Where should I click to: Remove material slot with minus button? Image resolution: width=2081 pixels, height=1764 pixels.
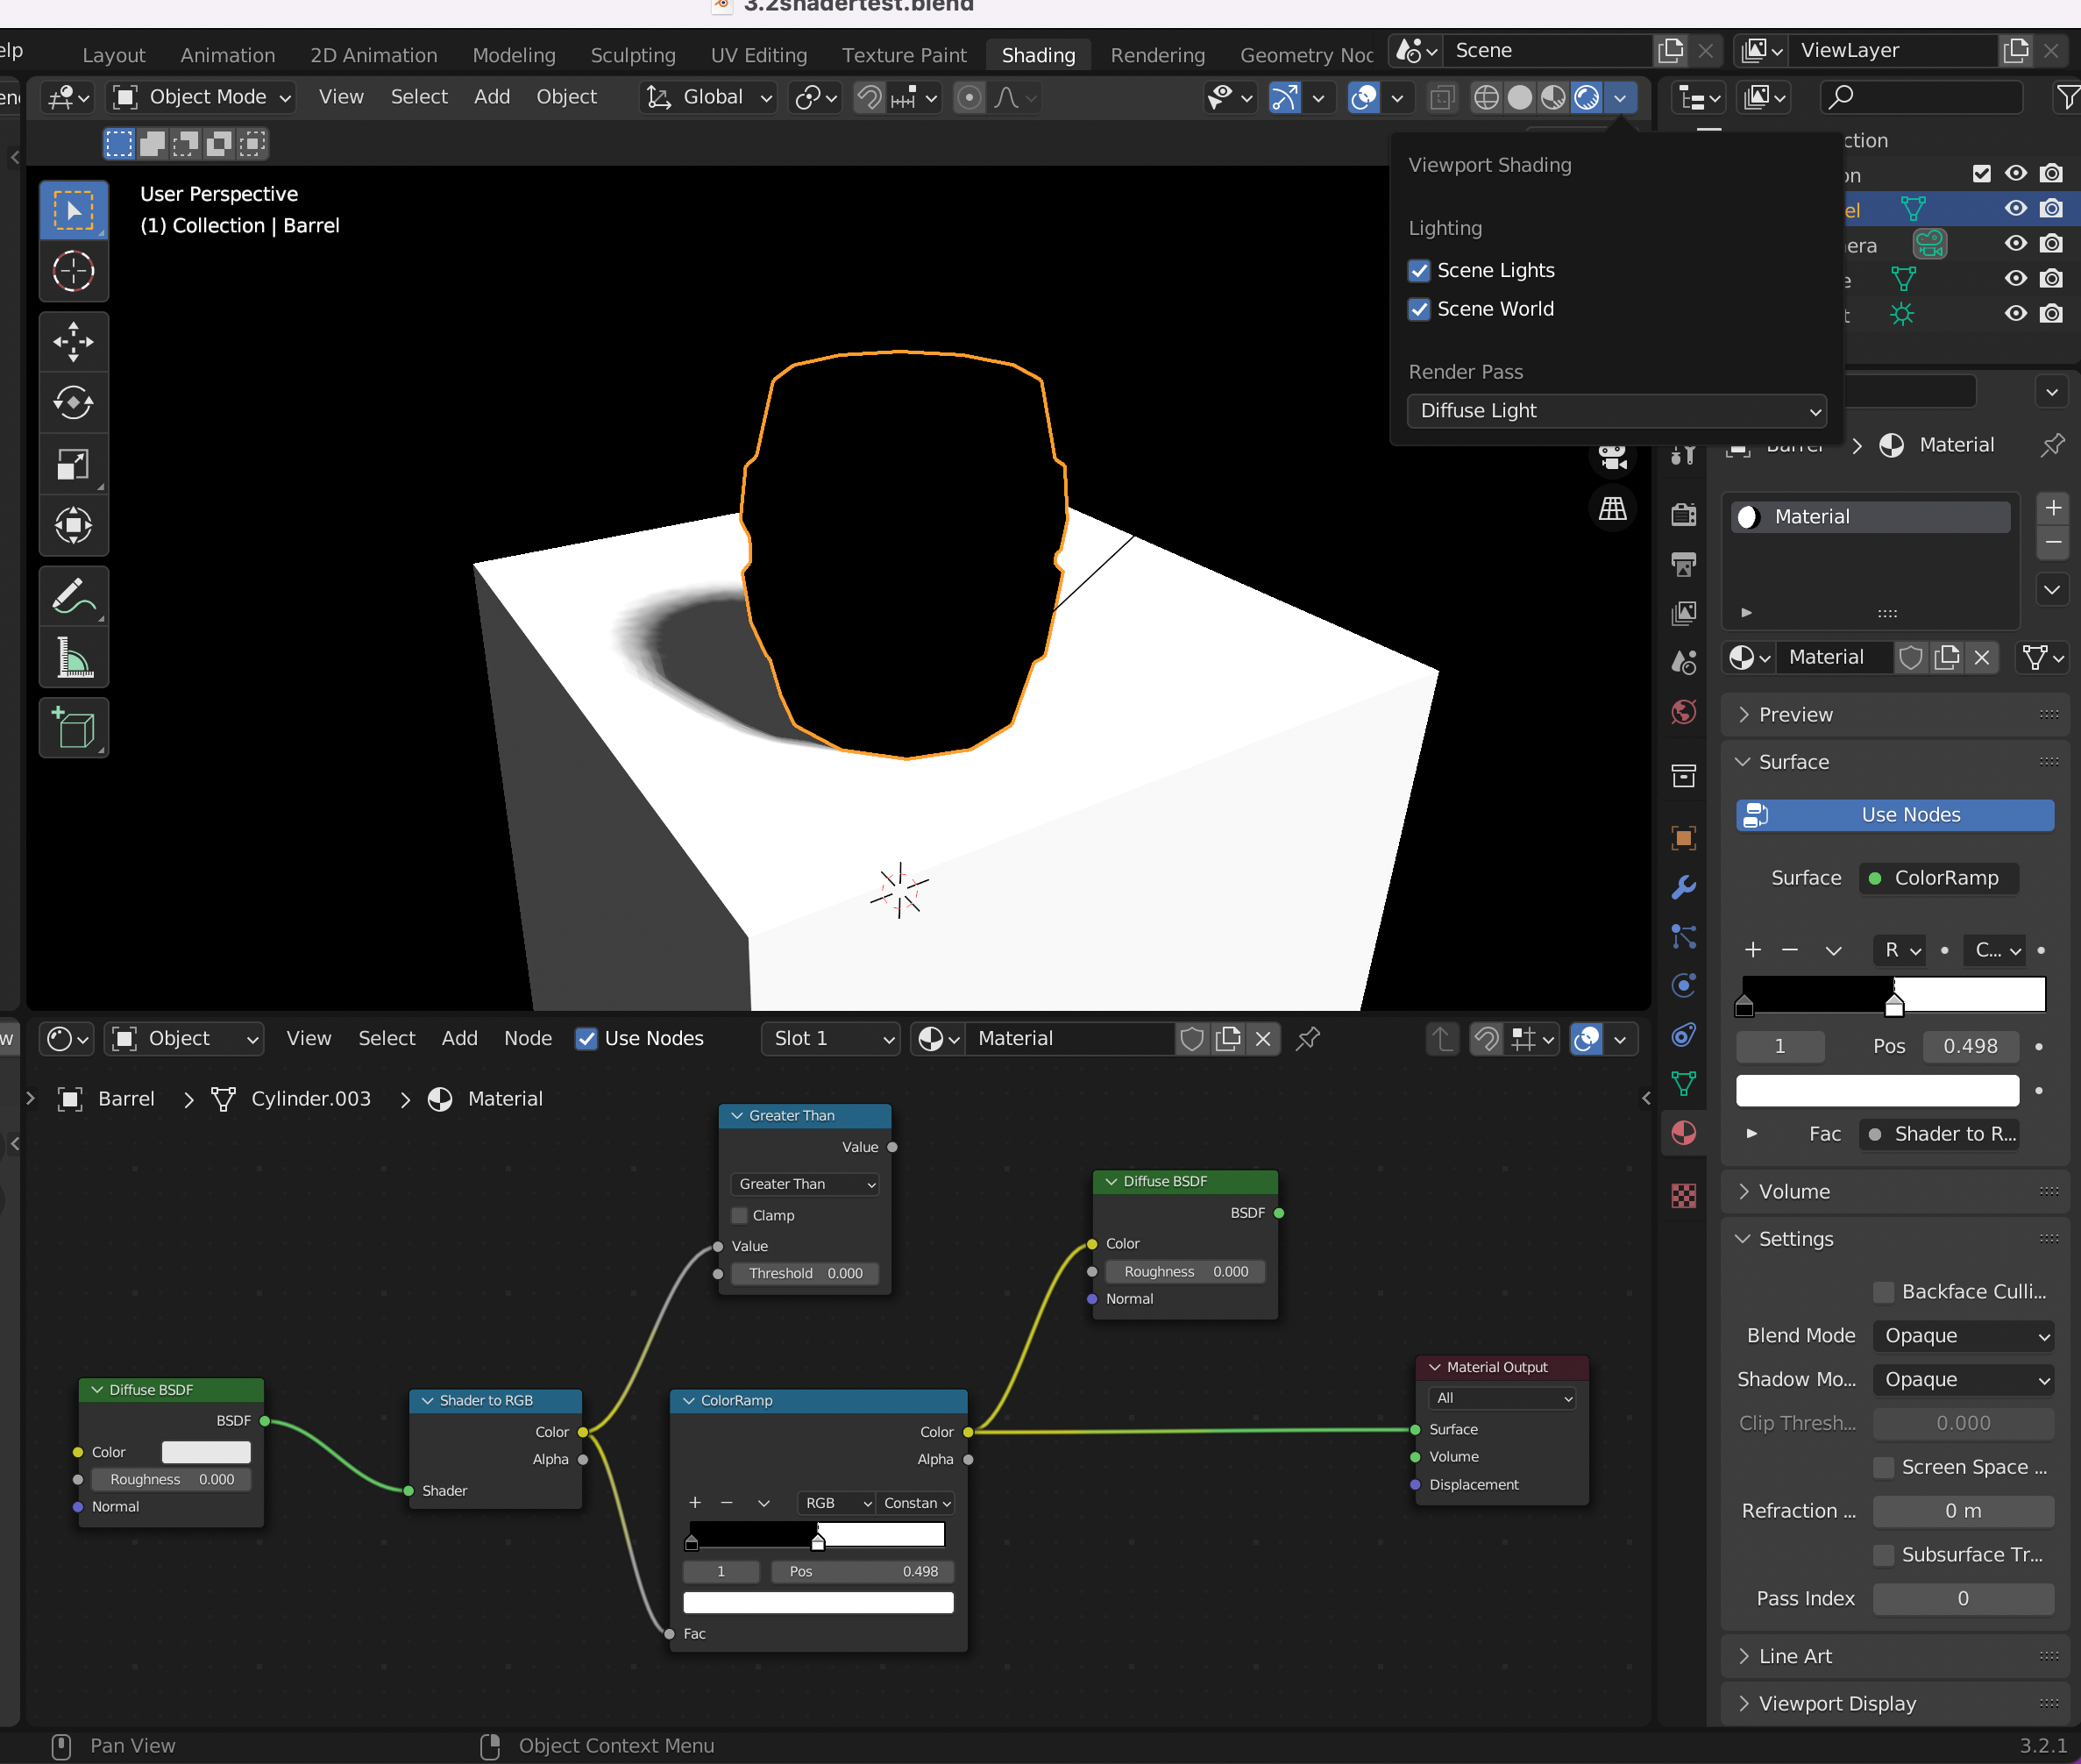pyautogui.click(x=2053, y=543)
